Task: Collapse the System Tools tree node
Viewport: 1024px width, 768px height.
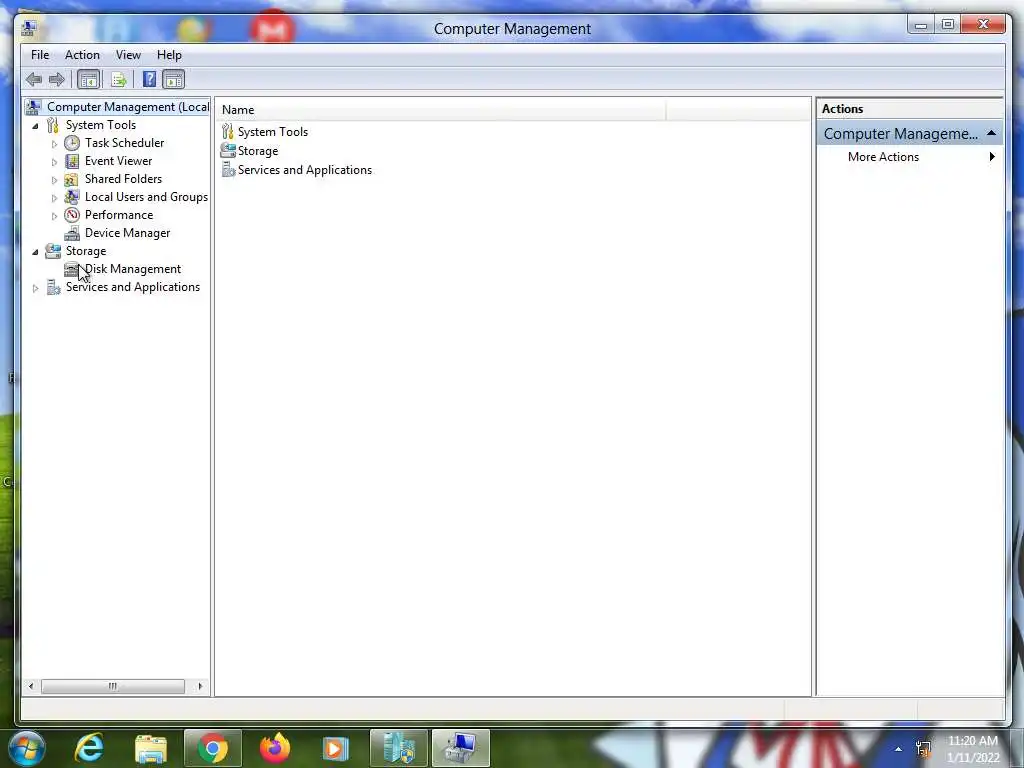Action: [35, 125]
